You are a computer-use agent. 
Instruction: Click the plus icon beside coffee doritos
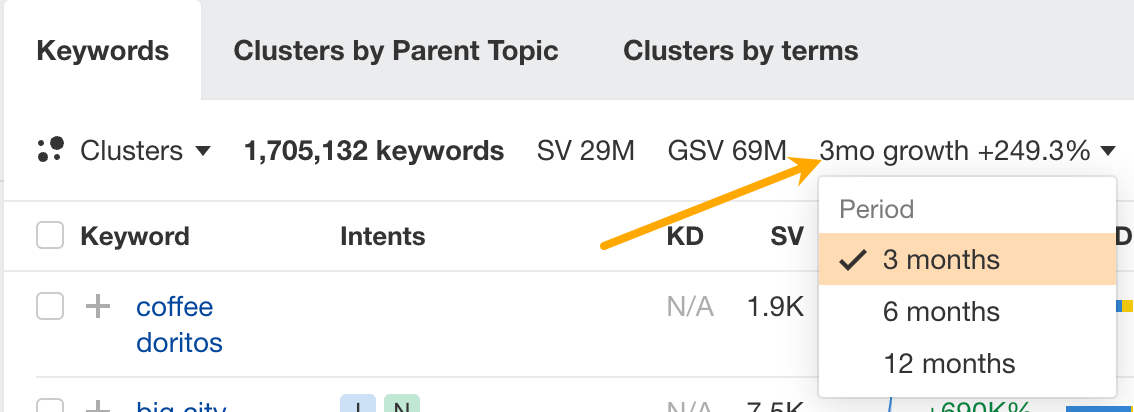97,306
